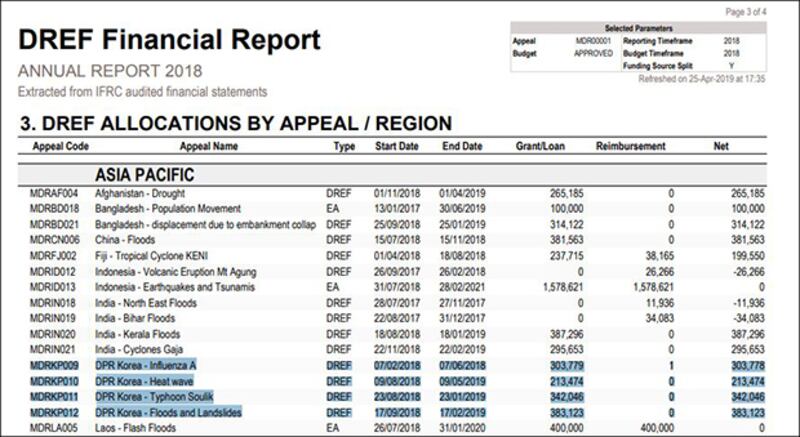
Task: Click 'Fiji - Tropical Cyclone KENI' appeal name
Action: pyautogui.click(x=152, y=256)
